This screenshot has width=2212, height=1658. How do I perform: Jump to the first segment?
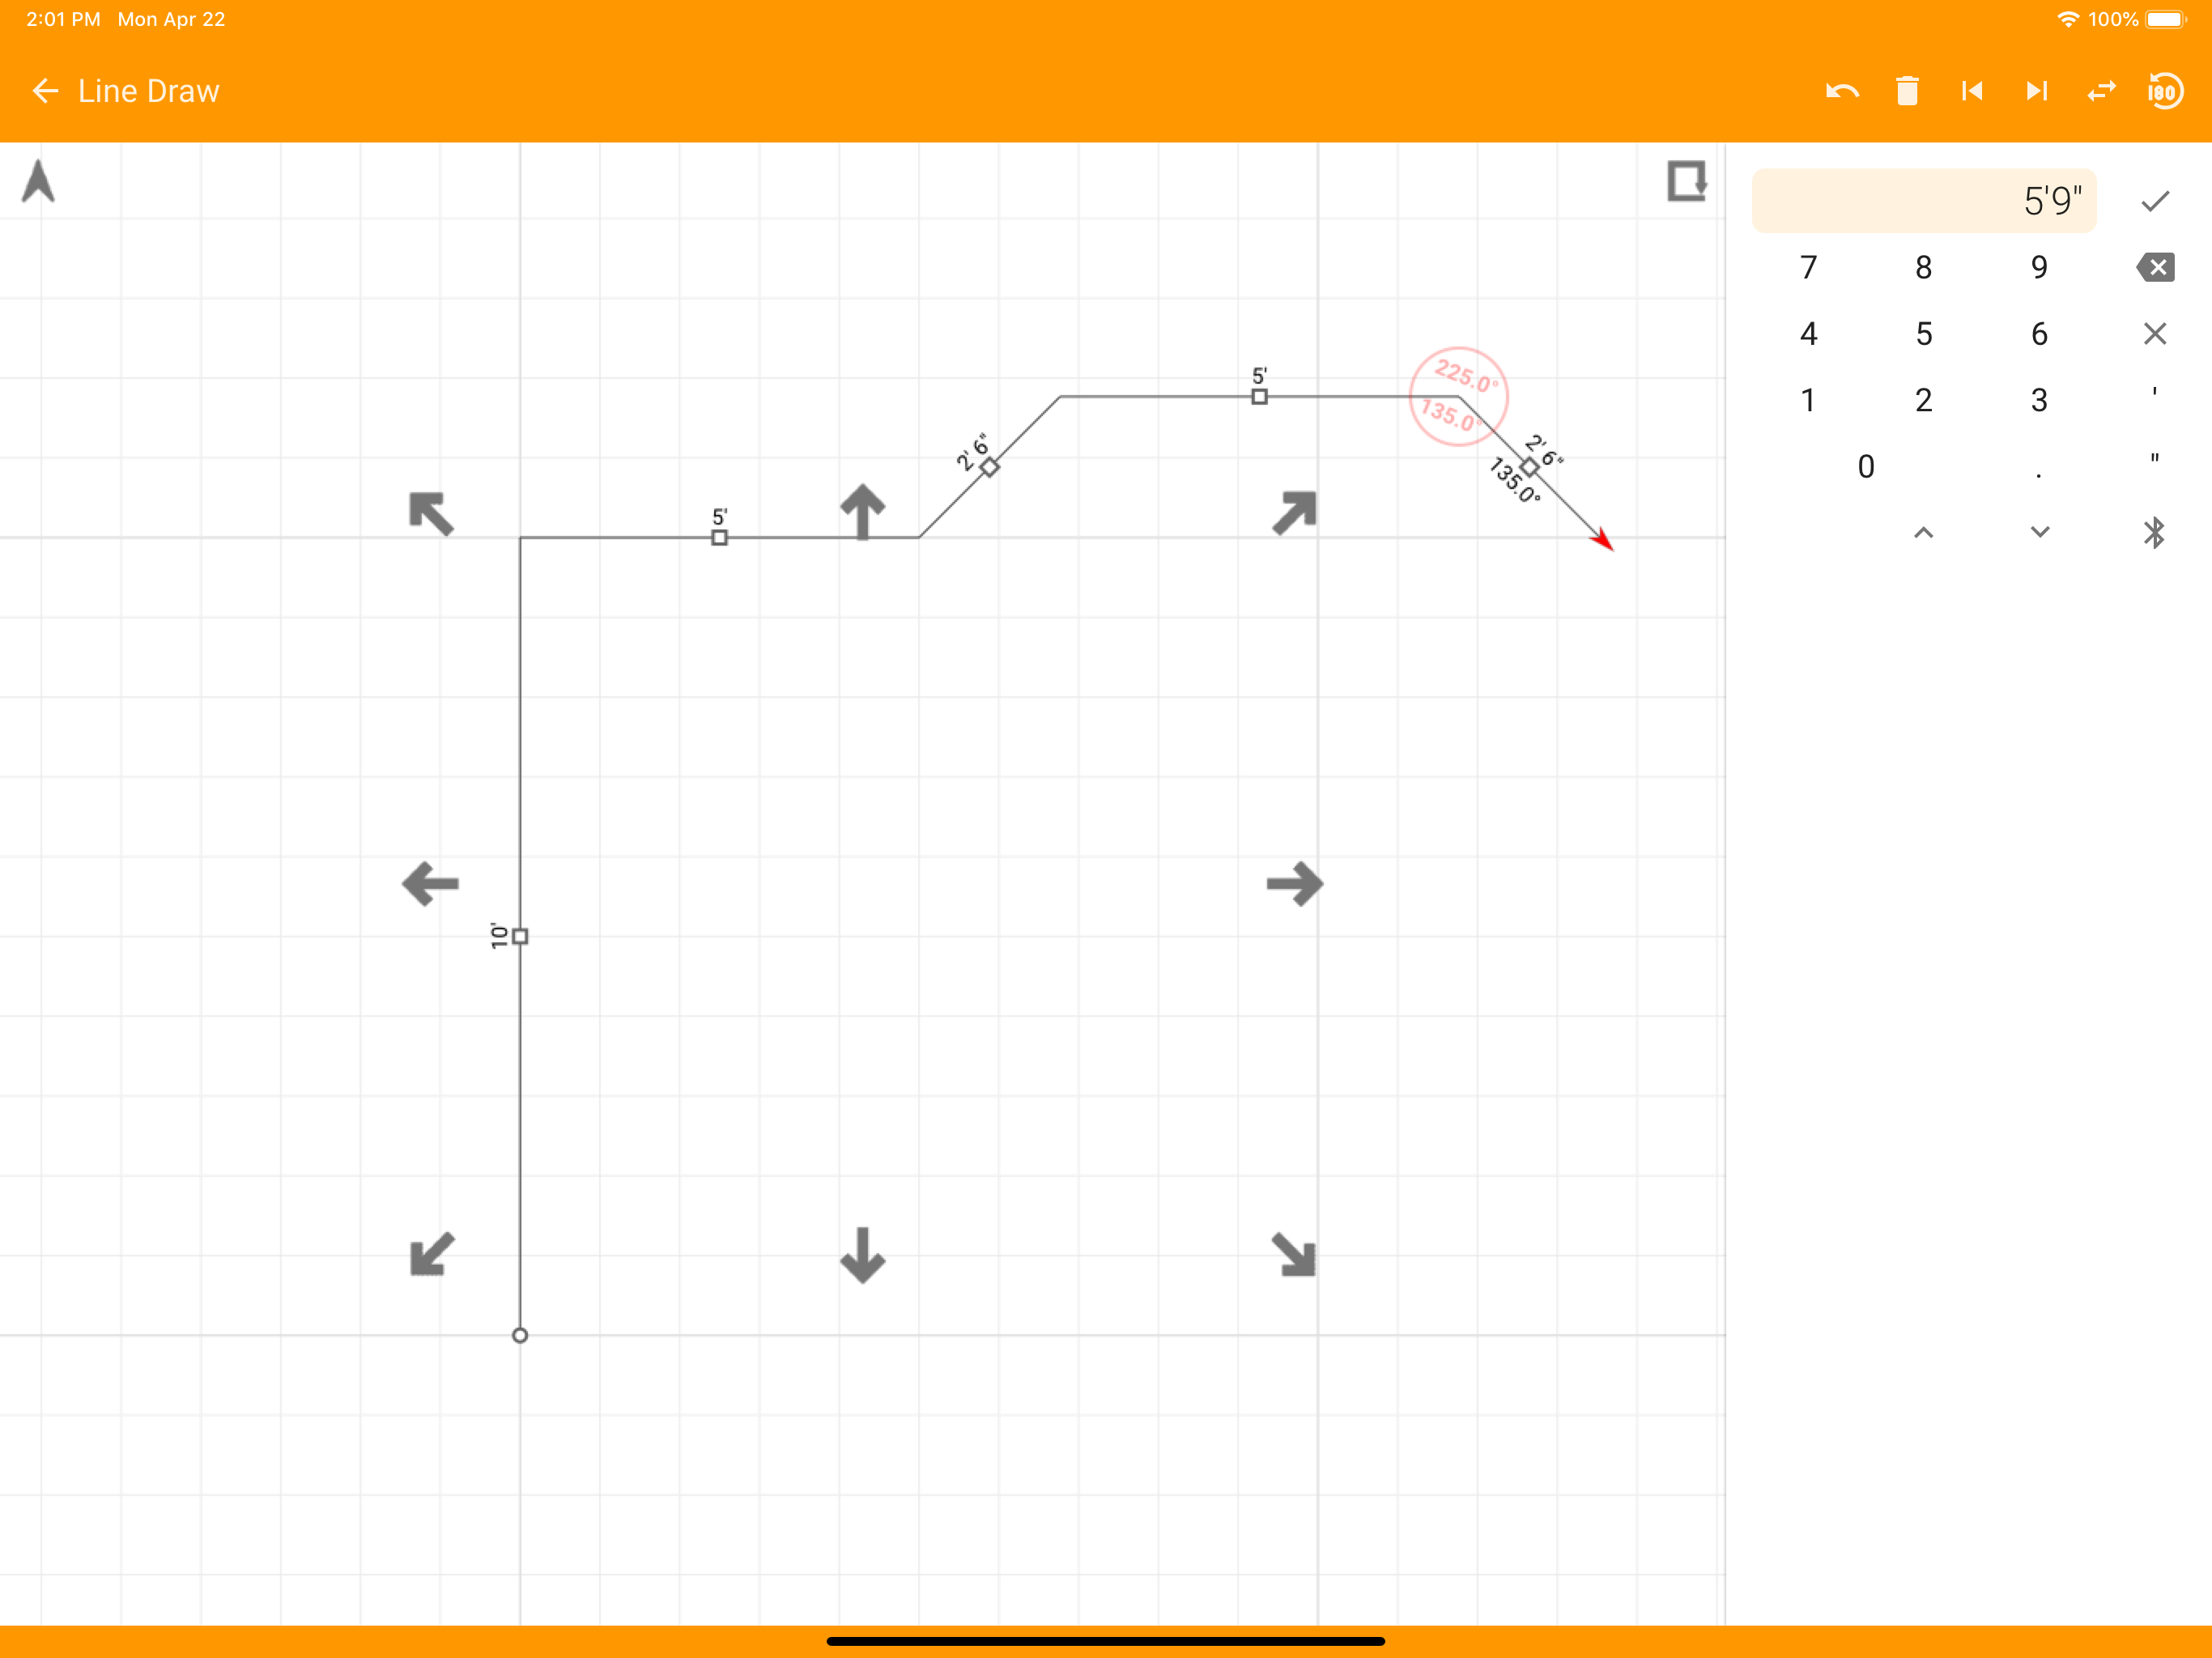[x=1972, y=91]
